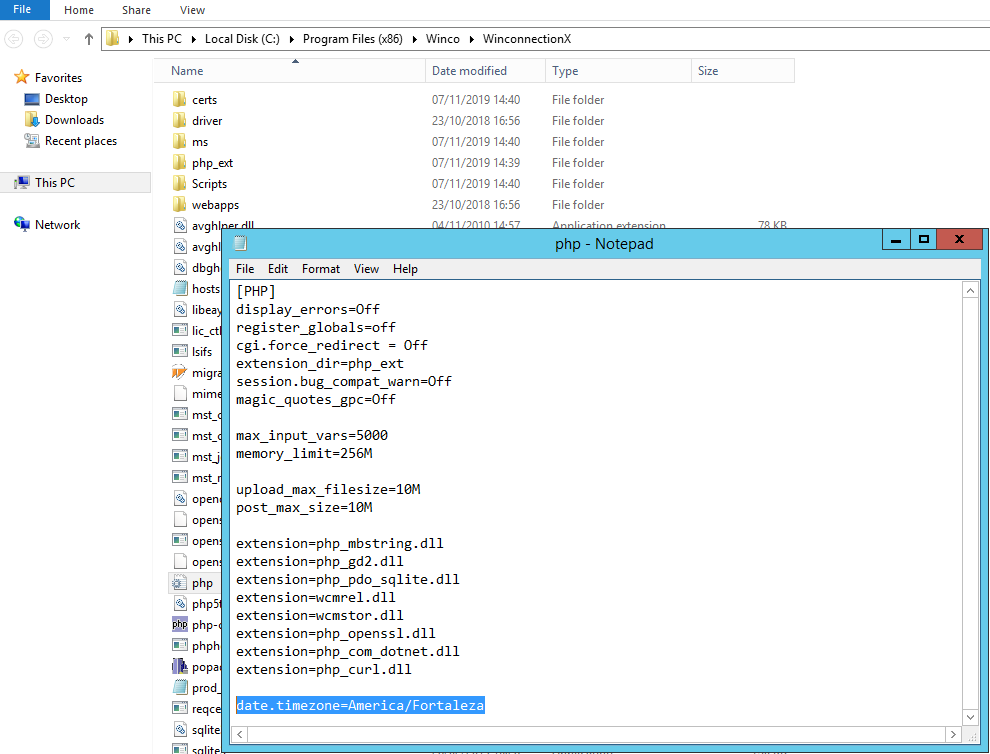
Task: Switch to the Share ribbon tab
Action: (136, 10)
